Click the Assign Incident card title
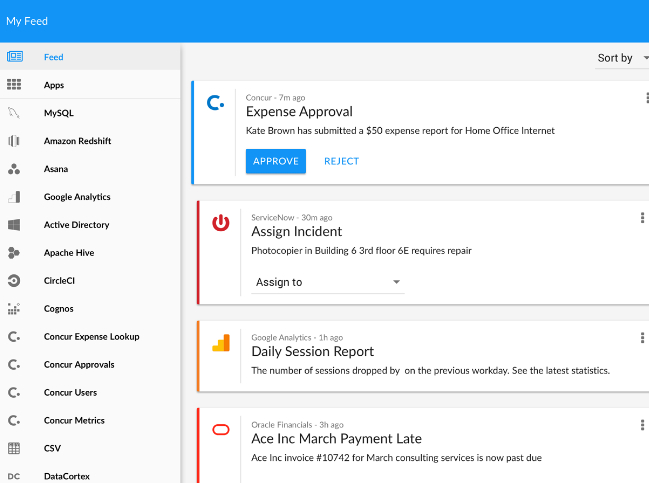Screen dimensions: 649x483 297,231
